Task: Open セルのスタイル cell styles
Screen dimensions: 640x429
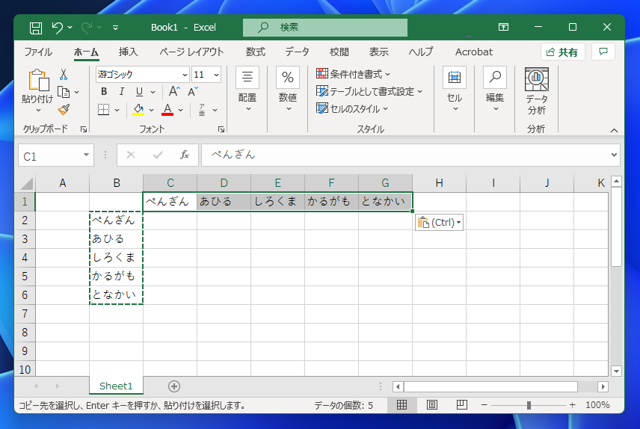Action: click(x=352, y=109)
